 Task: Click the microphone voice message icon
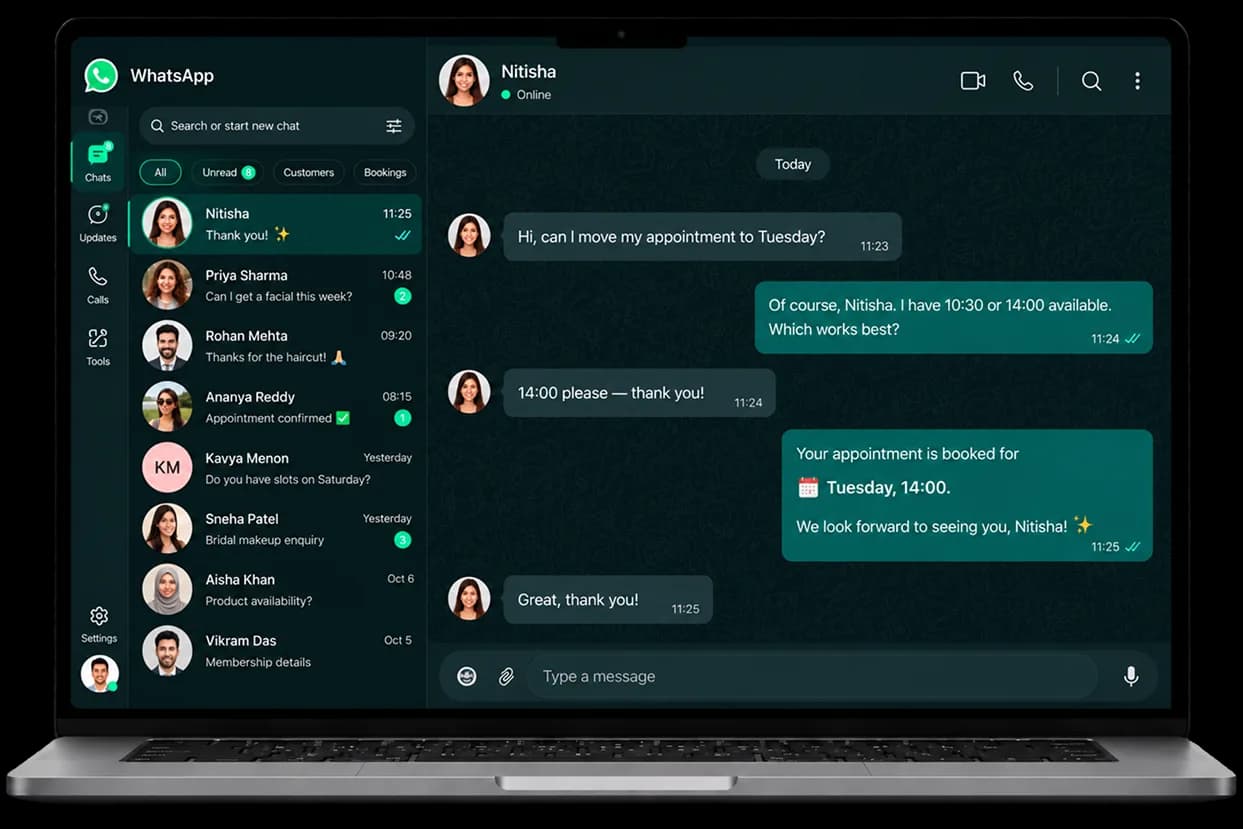click(x=1131, y=677)
